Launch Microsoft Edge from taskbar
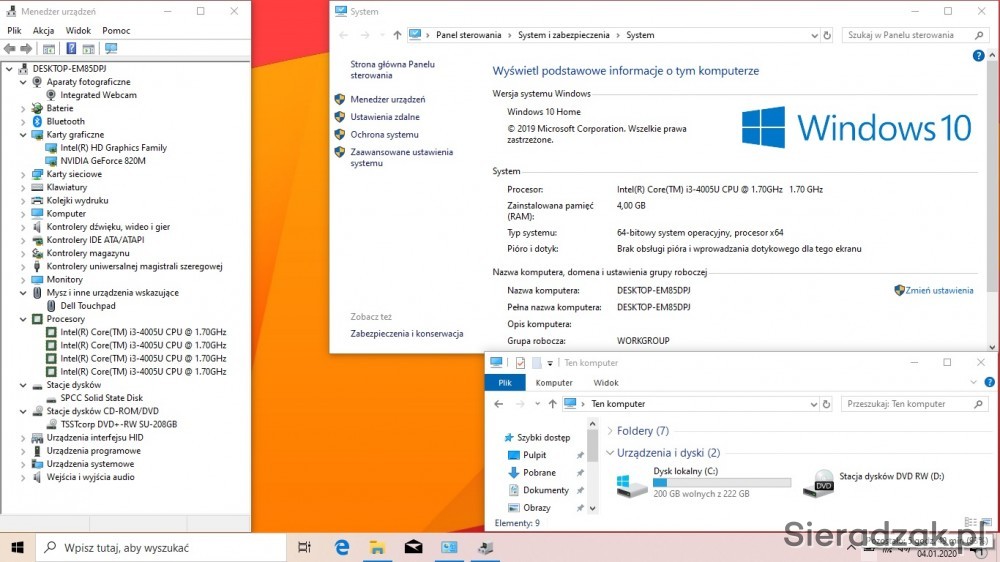The height and width of the screenshot is (562, 1000). [x=342, y=547]
